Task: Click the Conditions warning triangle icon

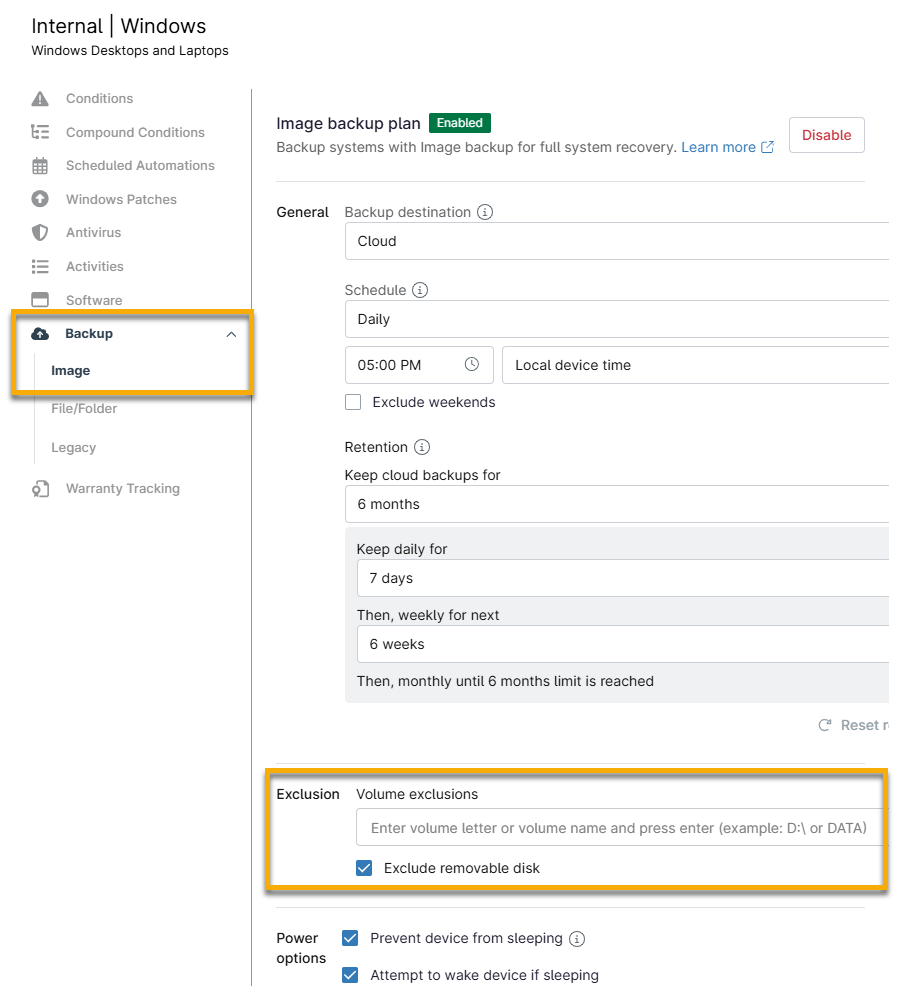Action: click(40, 99)
